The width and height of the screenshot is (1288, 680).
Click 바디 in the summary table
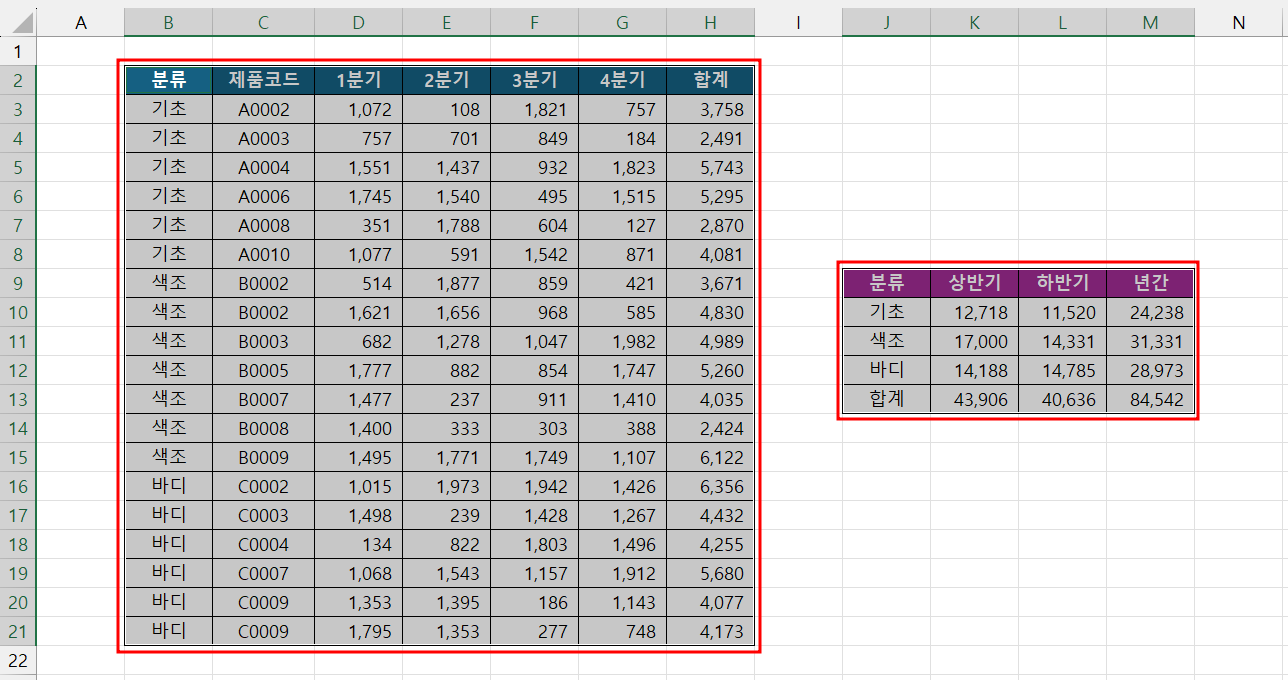point(886,371)
